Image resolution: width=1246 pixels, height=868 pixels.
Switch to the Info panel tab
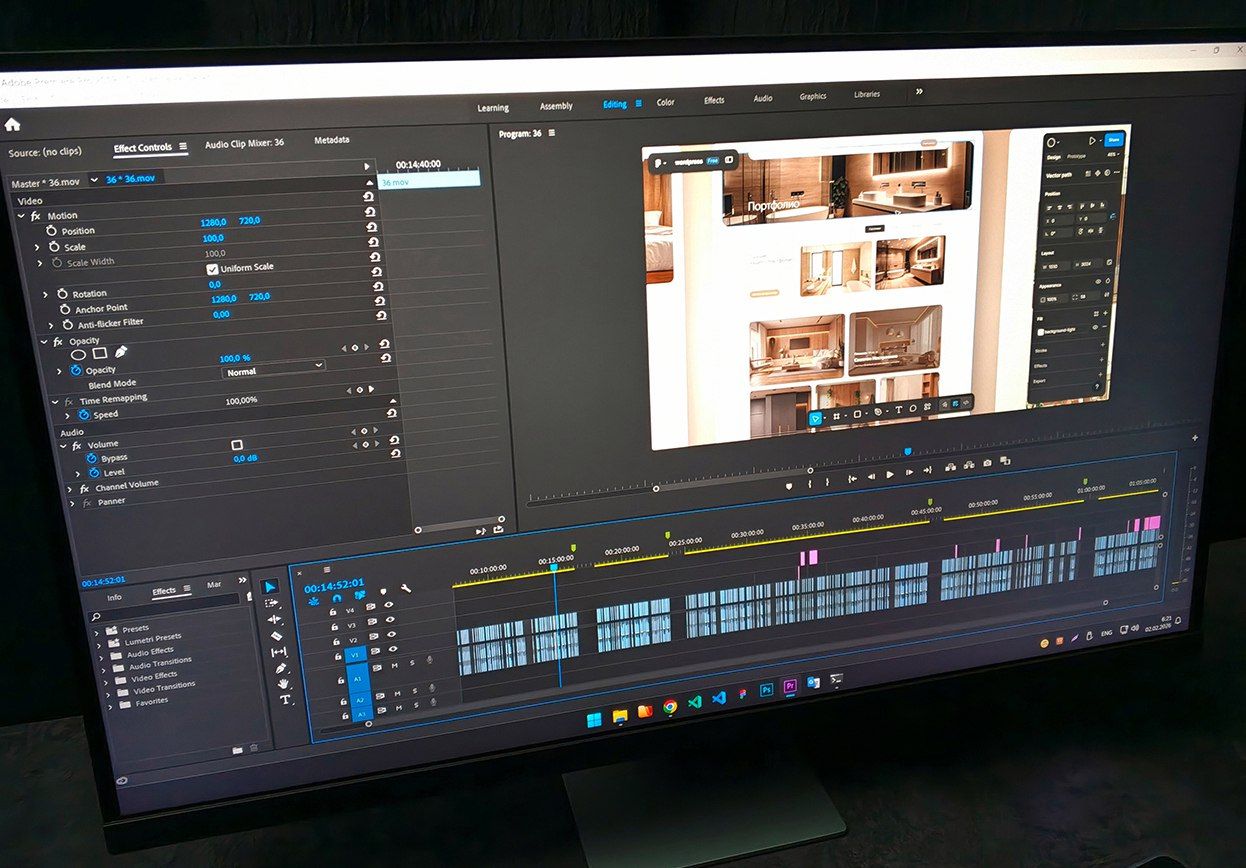(115, 597)
